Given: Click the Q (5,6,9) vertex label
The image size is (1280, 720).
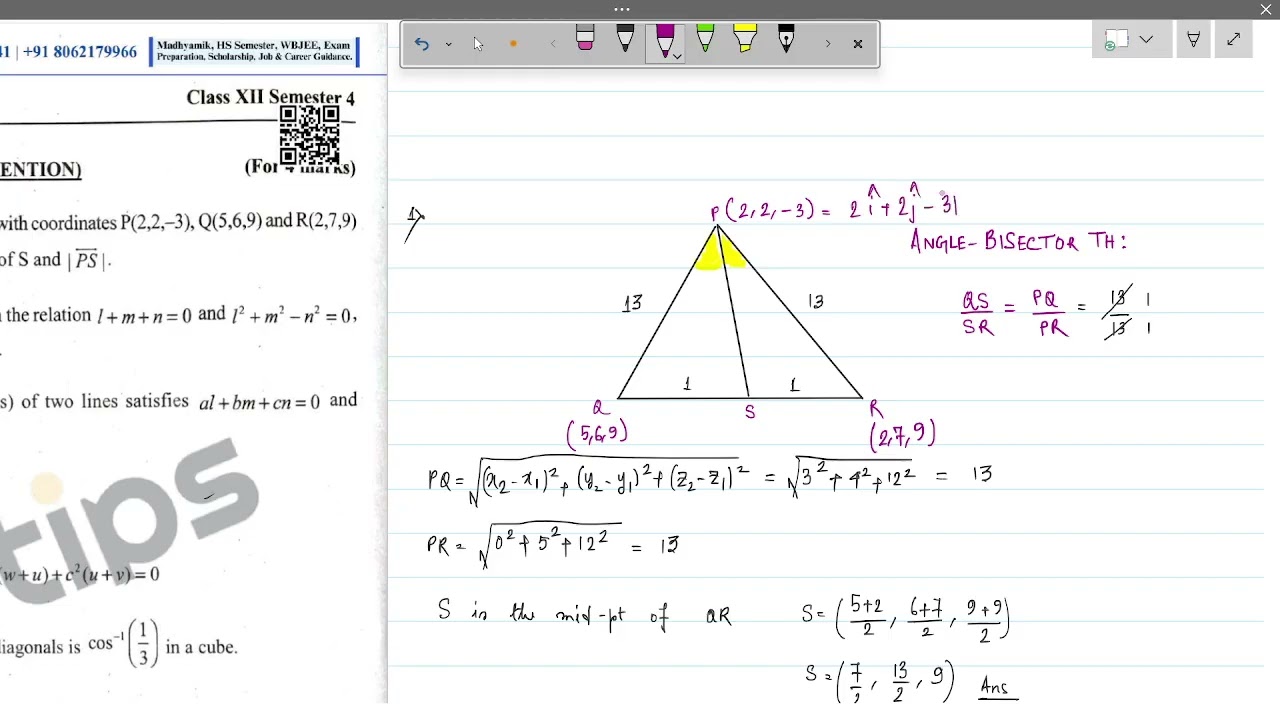Looking at the screenshot, I should [x=598, y=423].
